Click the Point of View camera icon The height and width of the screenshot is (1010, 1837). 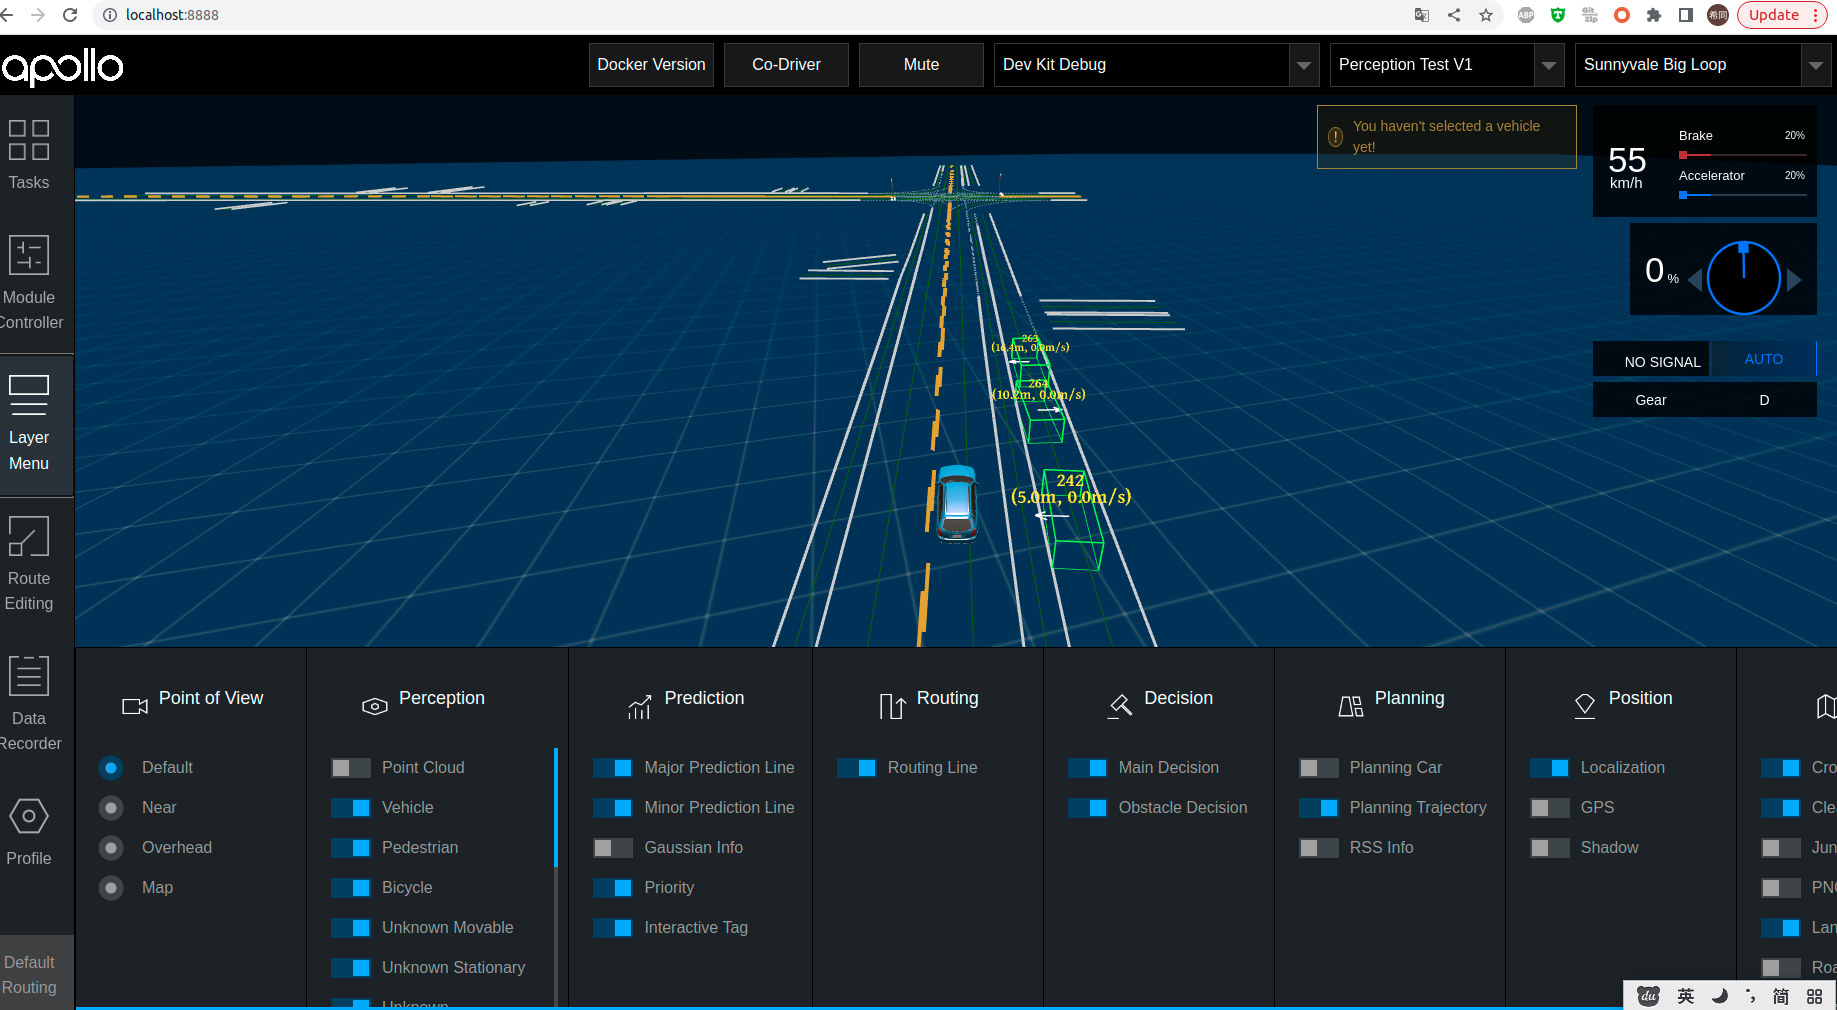[135, 707]
